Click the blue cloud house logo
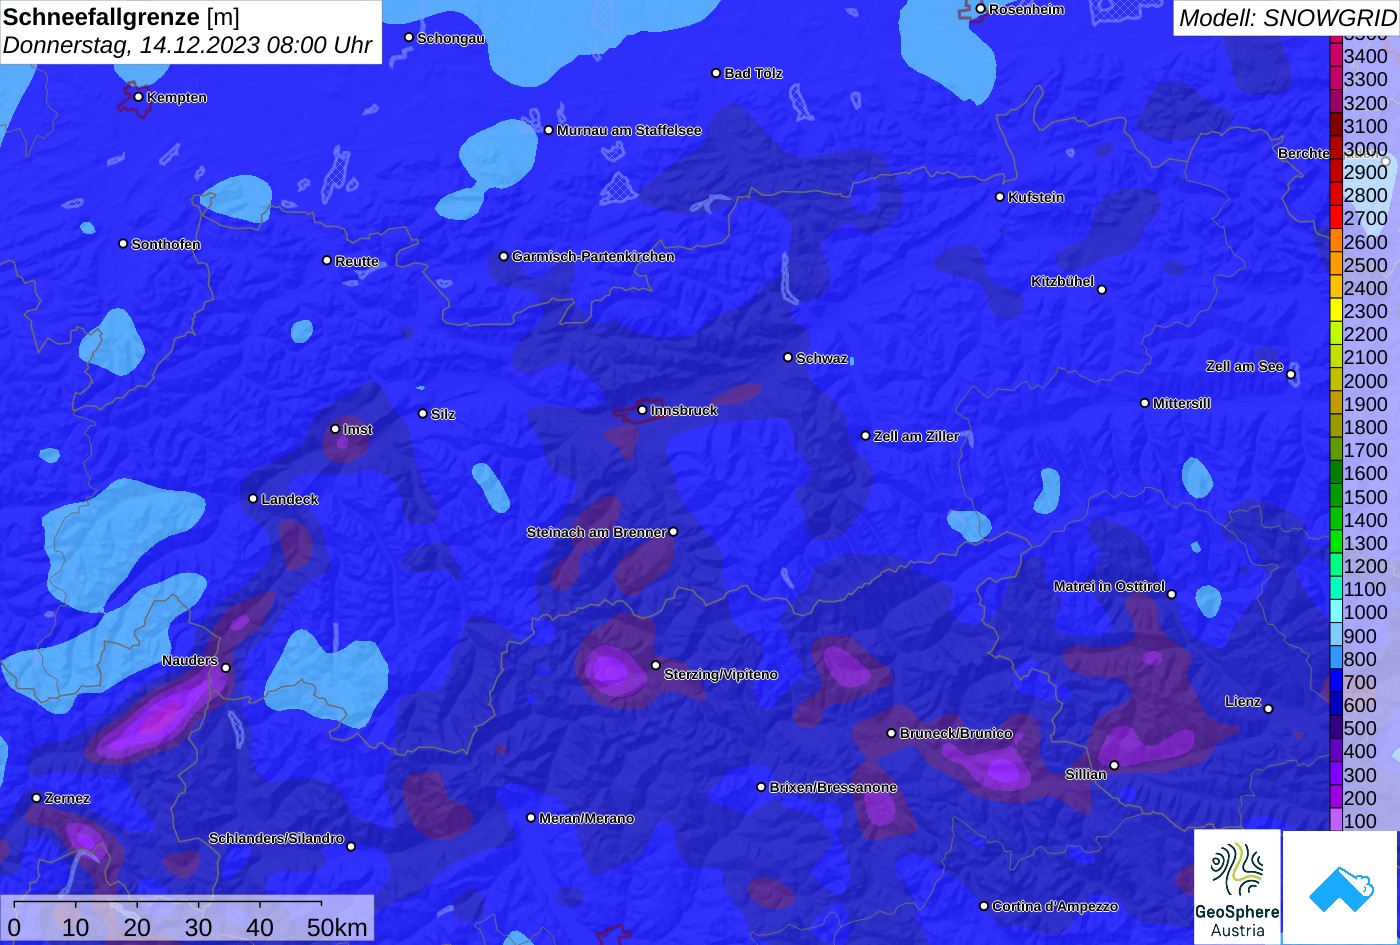Image resolution: width=1400 pixels, height=945 pixels. tap(1341, 888)
